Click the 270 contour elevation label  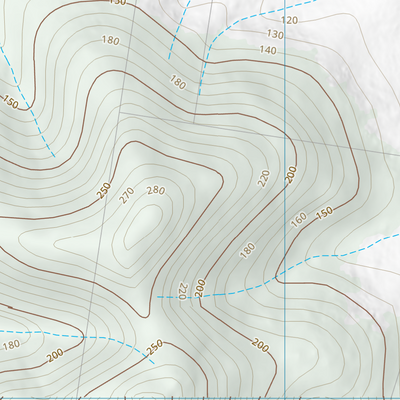point(127,195)
